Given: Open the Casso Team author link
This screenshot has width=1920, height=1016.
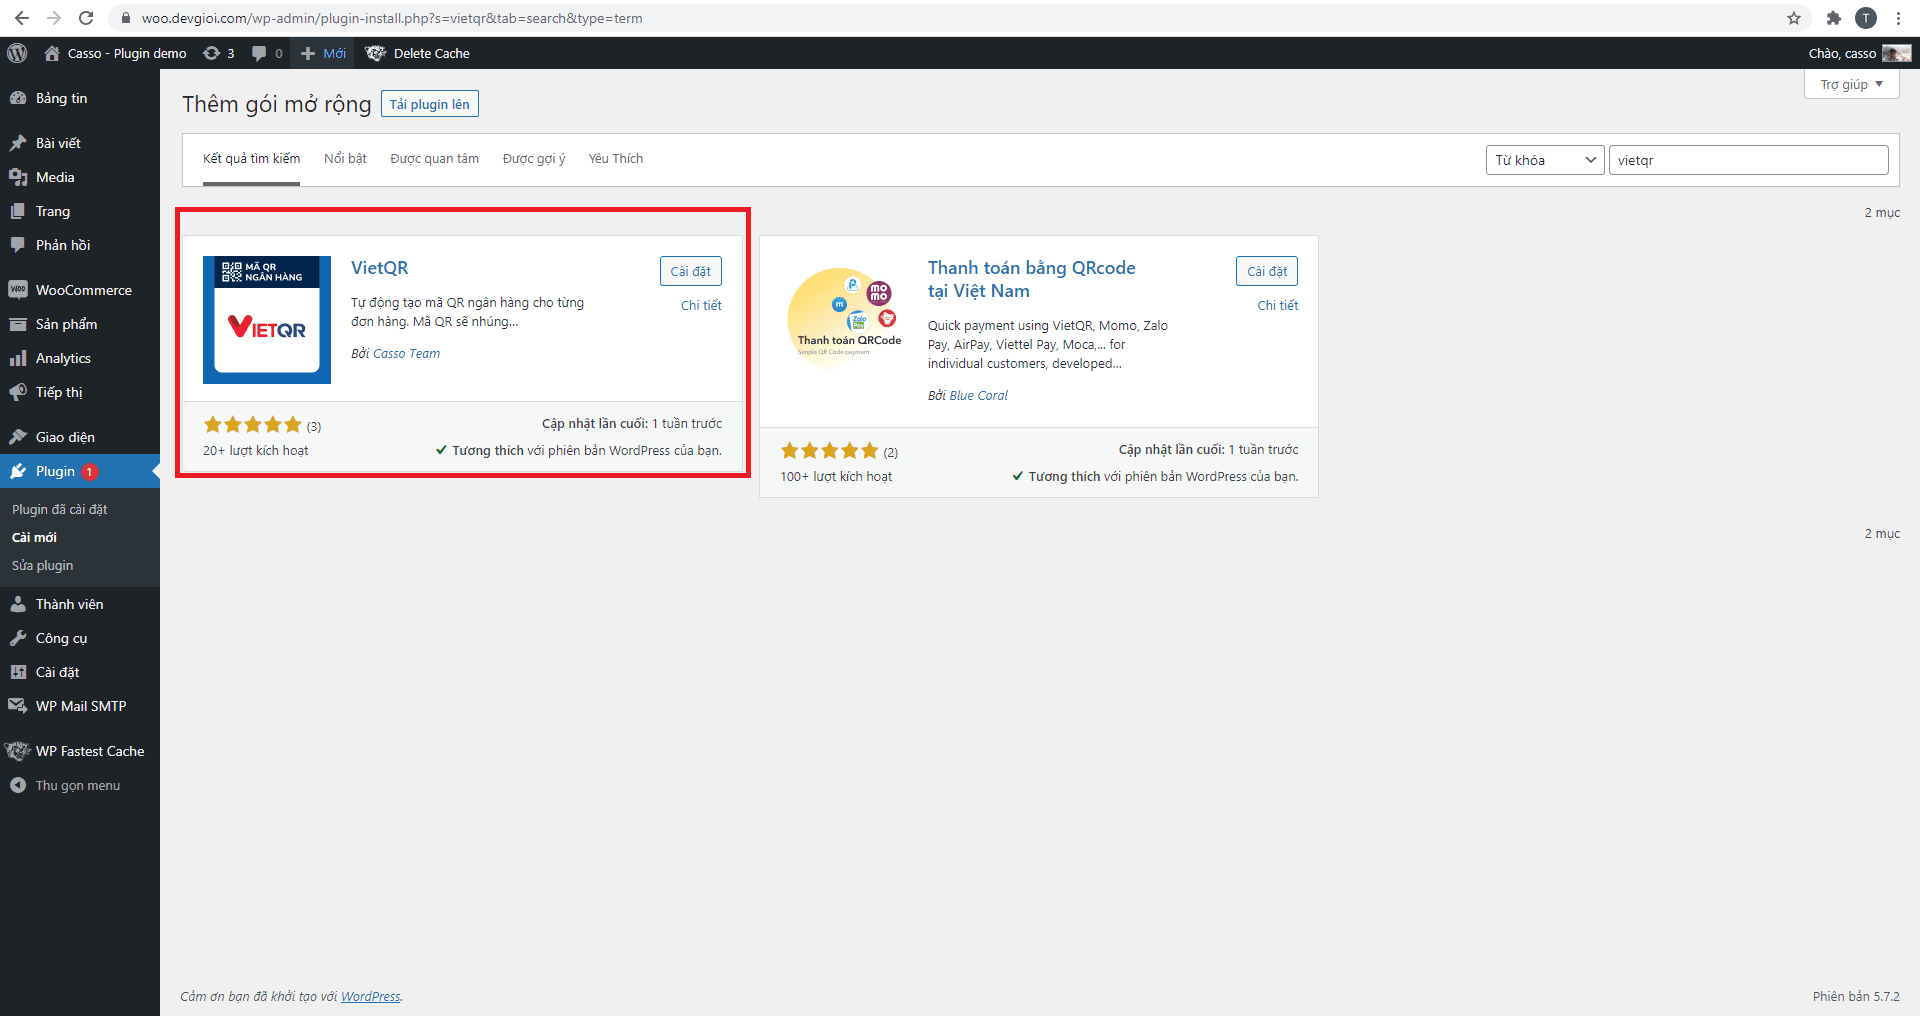Looking at the screenshot, I should click(x=406, y=353).
